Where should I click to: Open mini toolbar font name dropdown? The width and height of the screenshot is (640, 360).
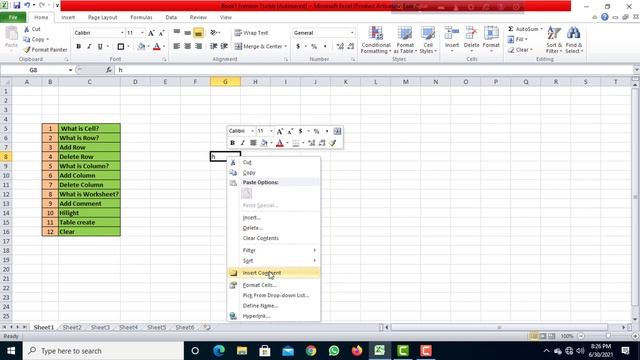[x=252, y=131]
